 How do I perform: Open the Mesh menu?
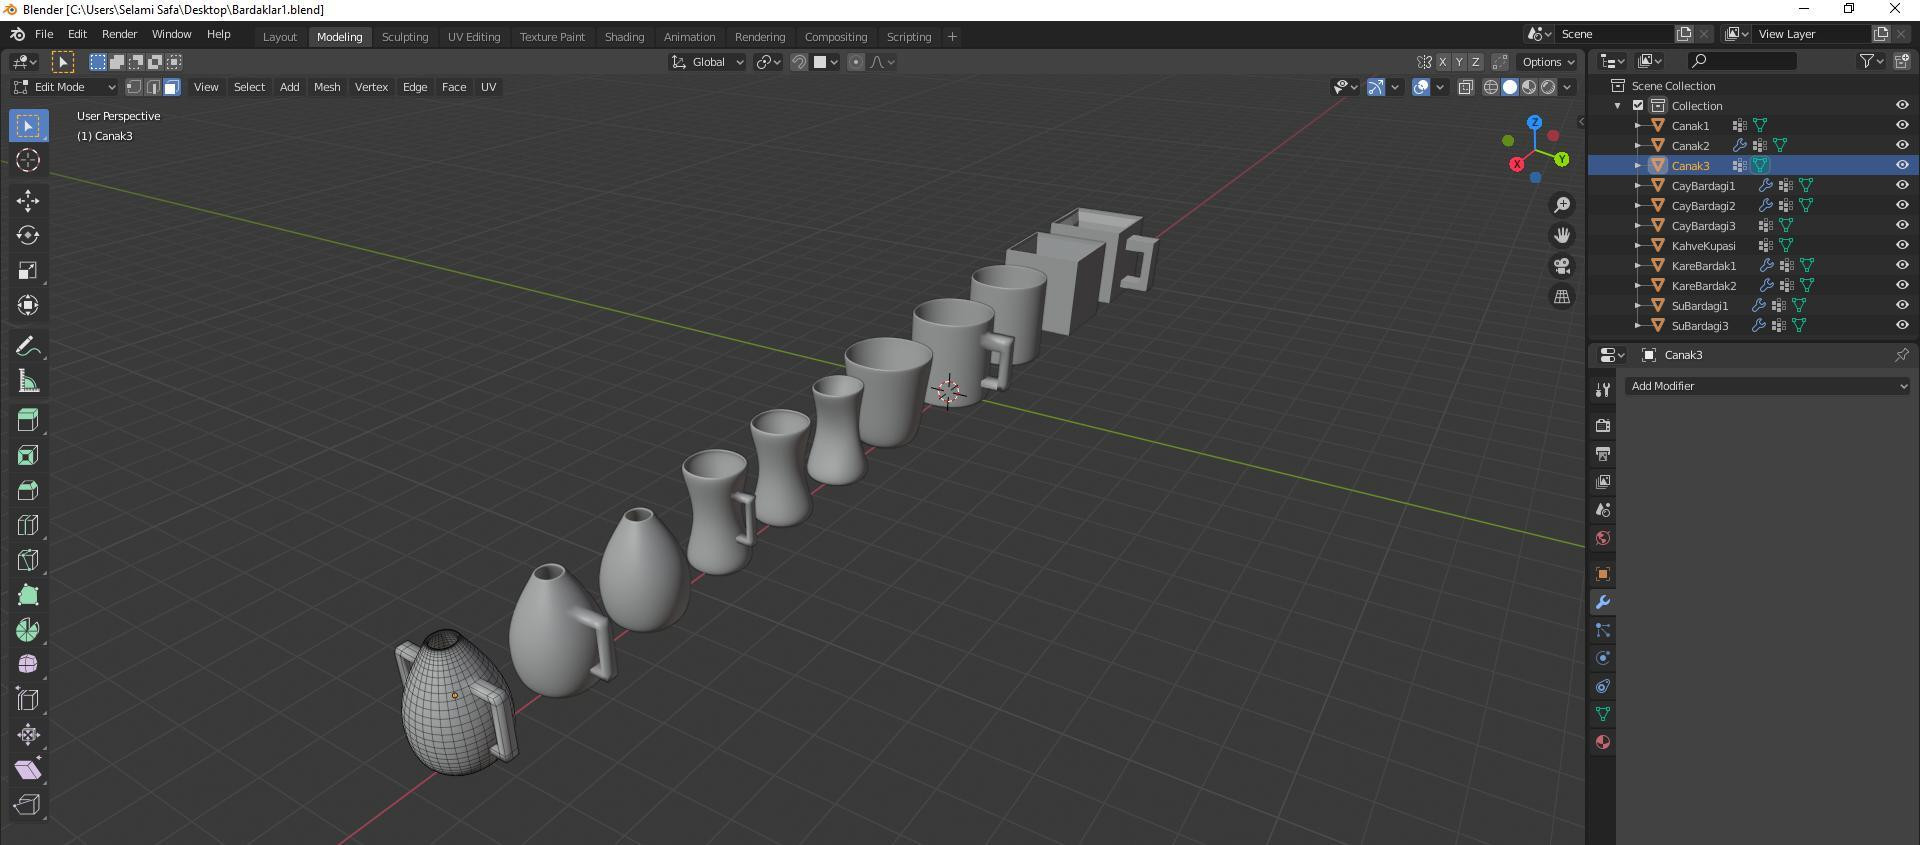pyautogui.click(x=327, y=87)
